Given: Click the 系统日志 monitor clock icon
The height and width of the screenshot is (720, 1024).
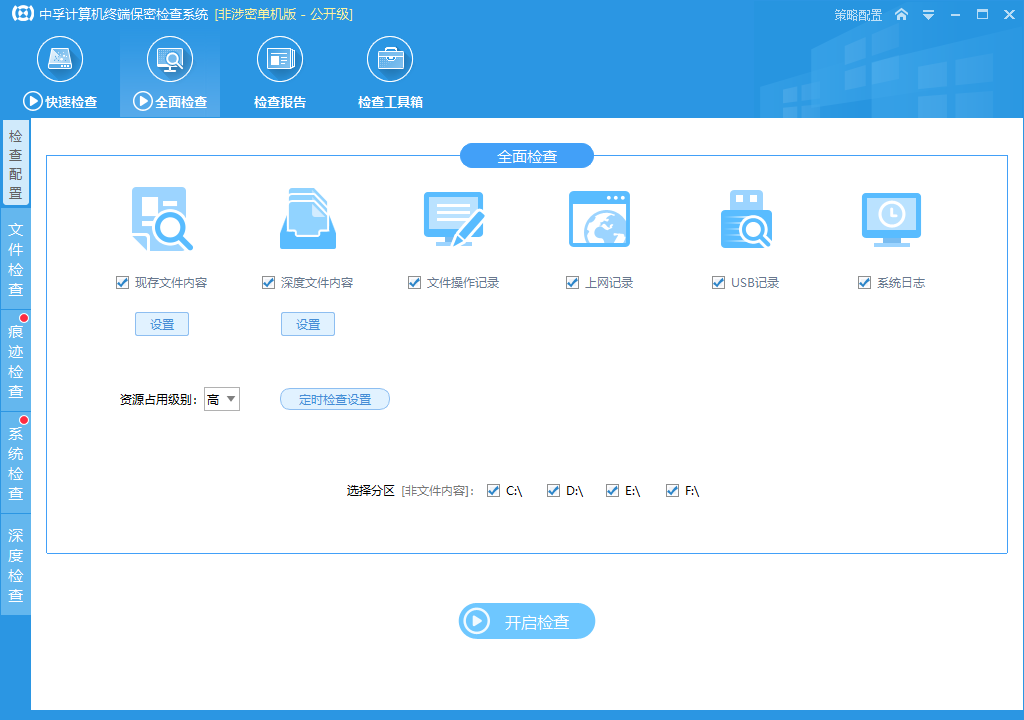Looking at the screenshot, I should 891,220.
